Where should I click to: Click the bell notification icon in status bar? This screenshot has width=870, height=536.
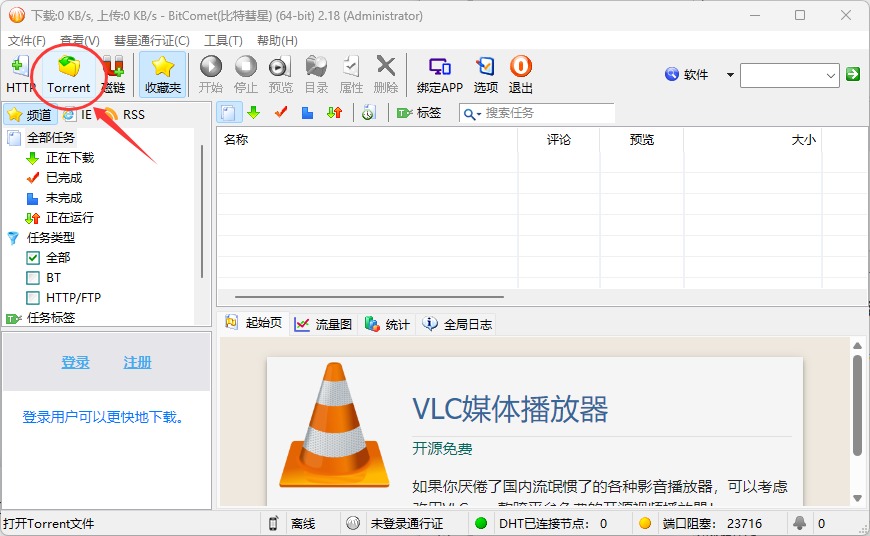point(800,523)
